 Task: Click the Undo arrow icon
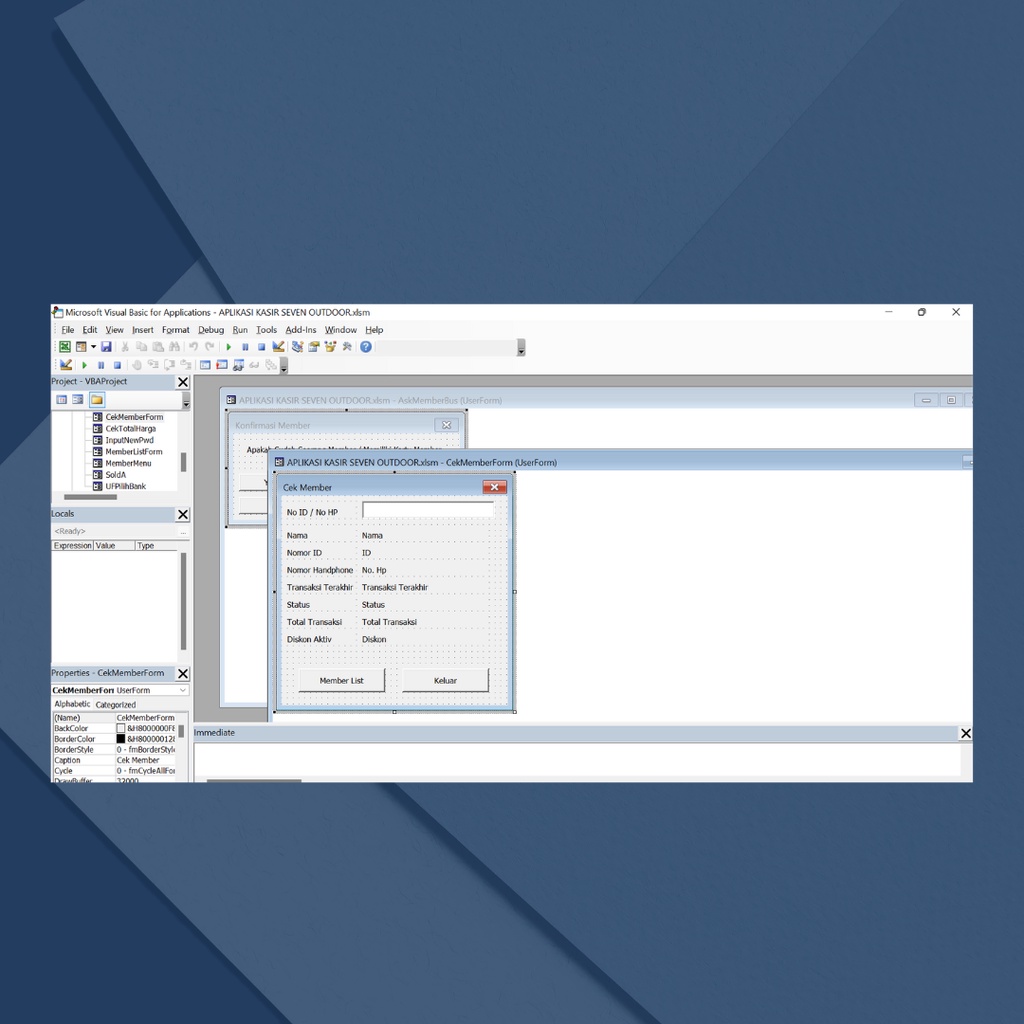coord(193,347)
